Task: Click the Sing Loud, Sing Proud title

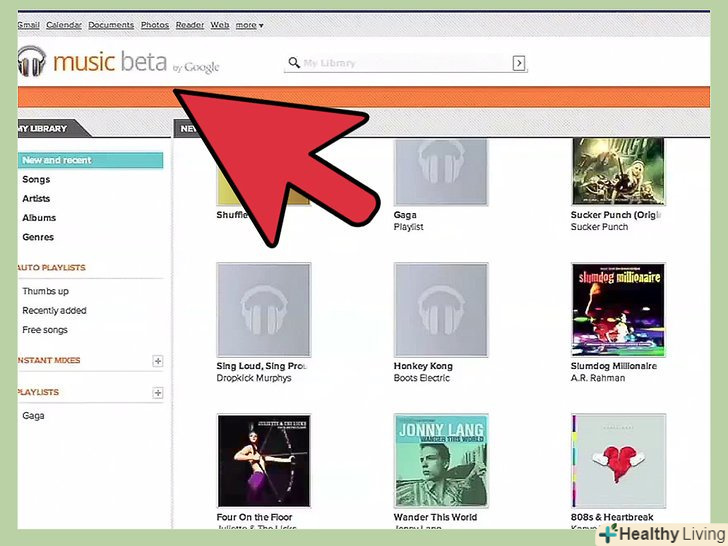Action: pyautogui.click(x=261, y=366)
